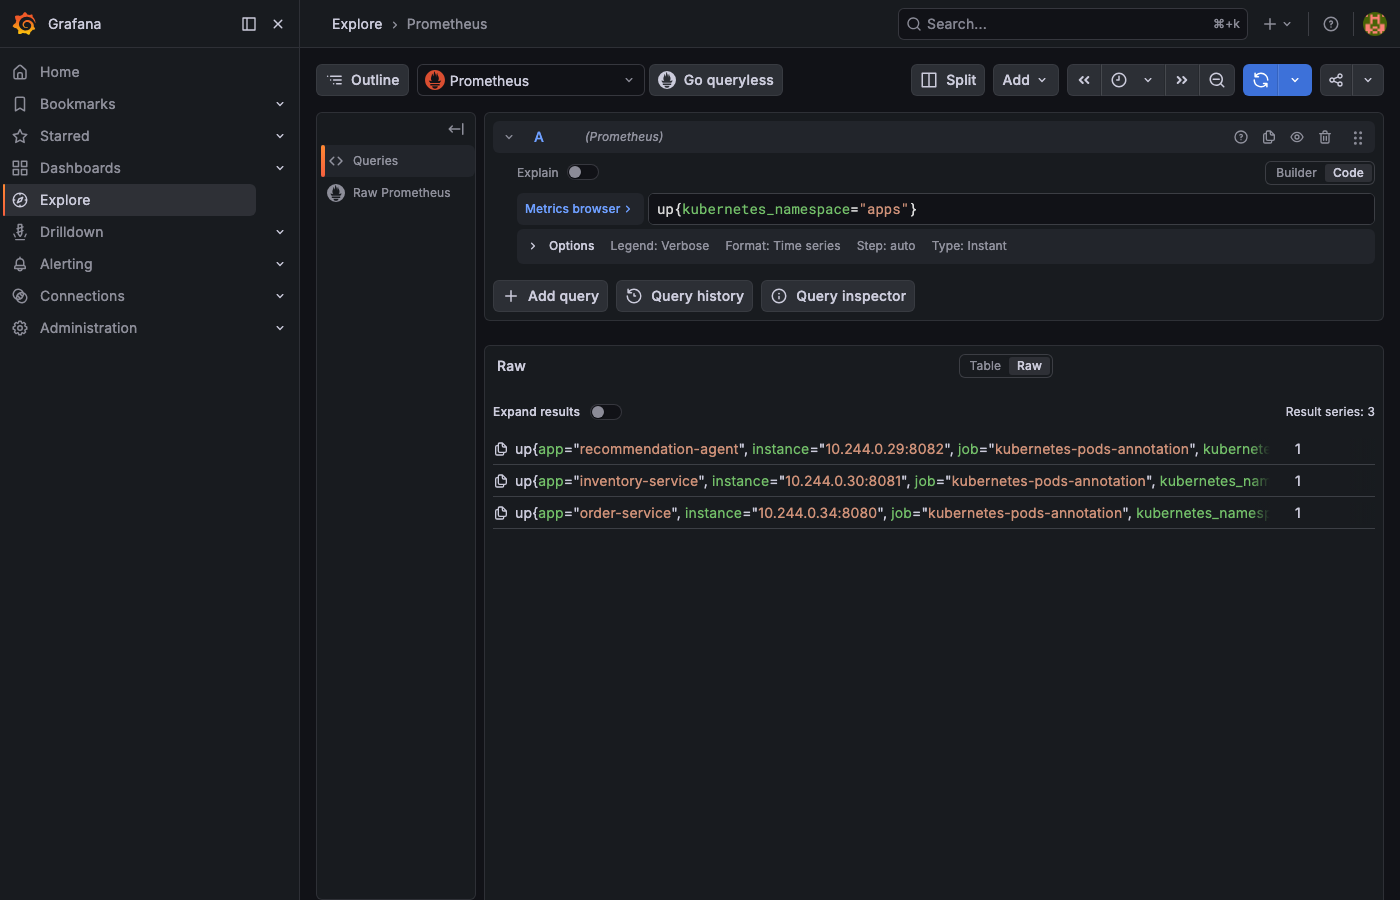The width and height of the screenshot is (1400, 900).
Task: Enable the Explain toggle
Action: [x=583, y=172]
